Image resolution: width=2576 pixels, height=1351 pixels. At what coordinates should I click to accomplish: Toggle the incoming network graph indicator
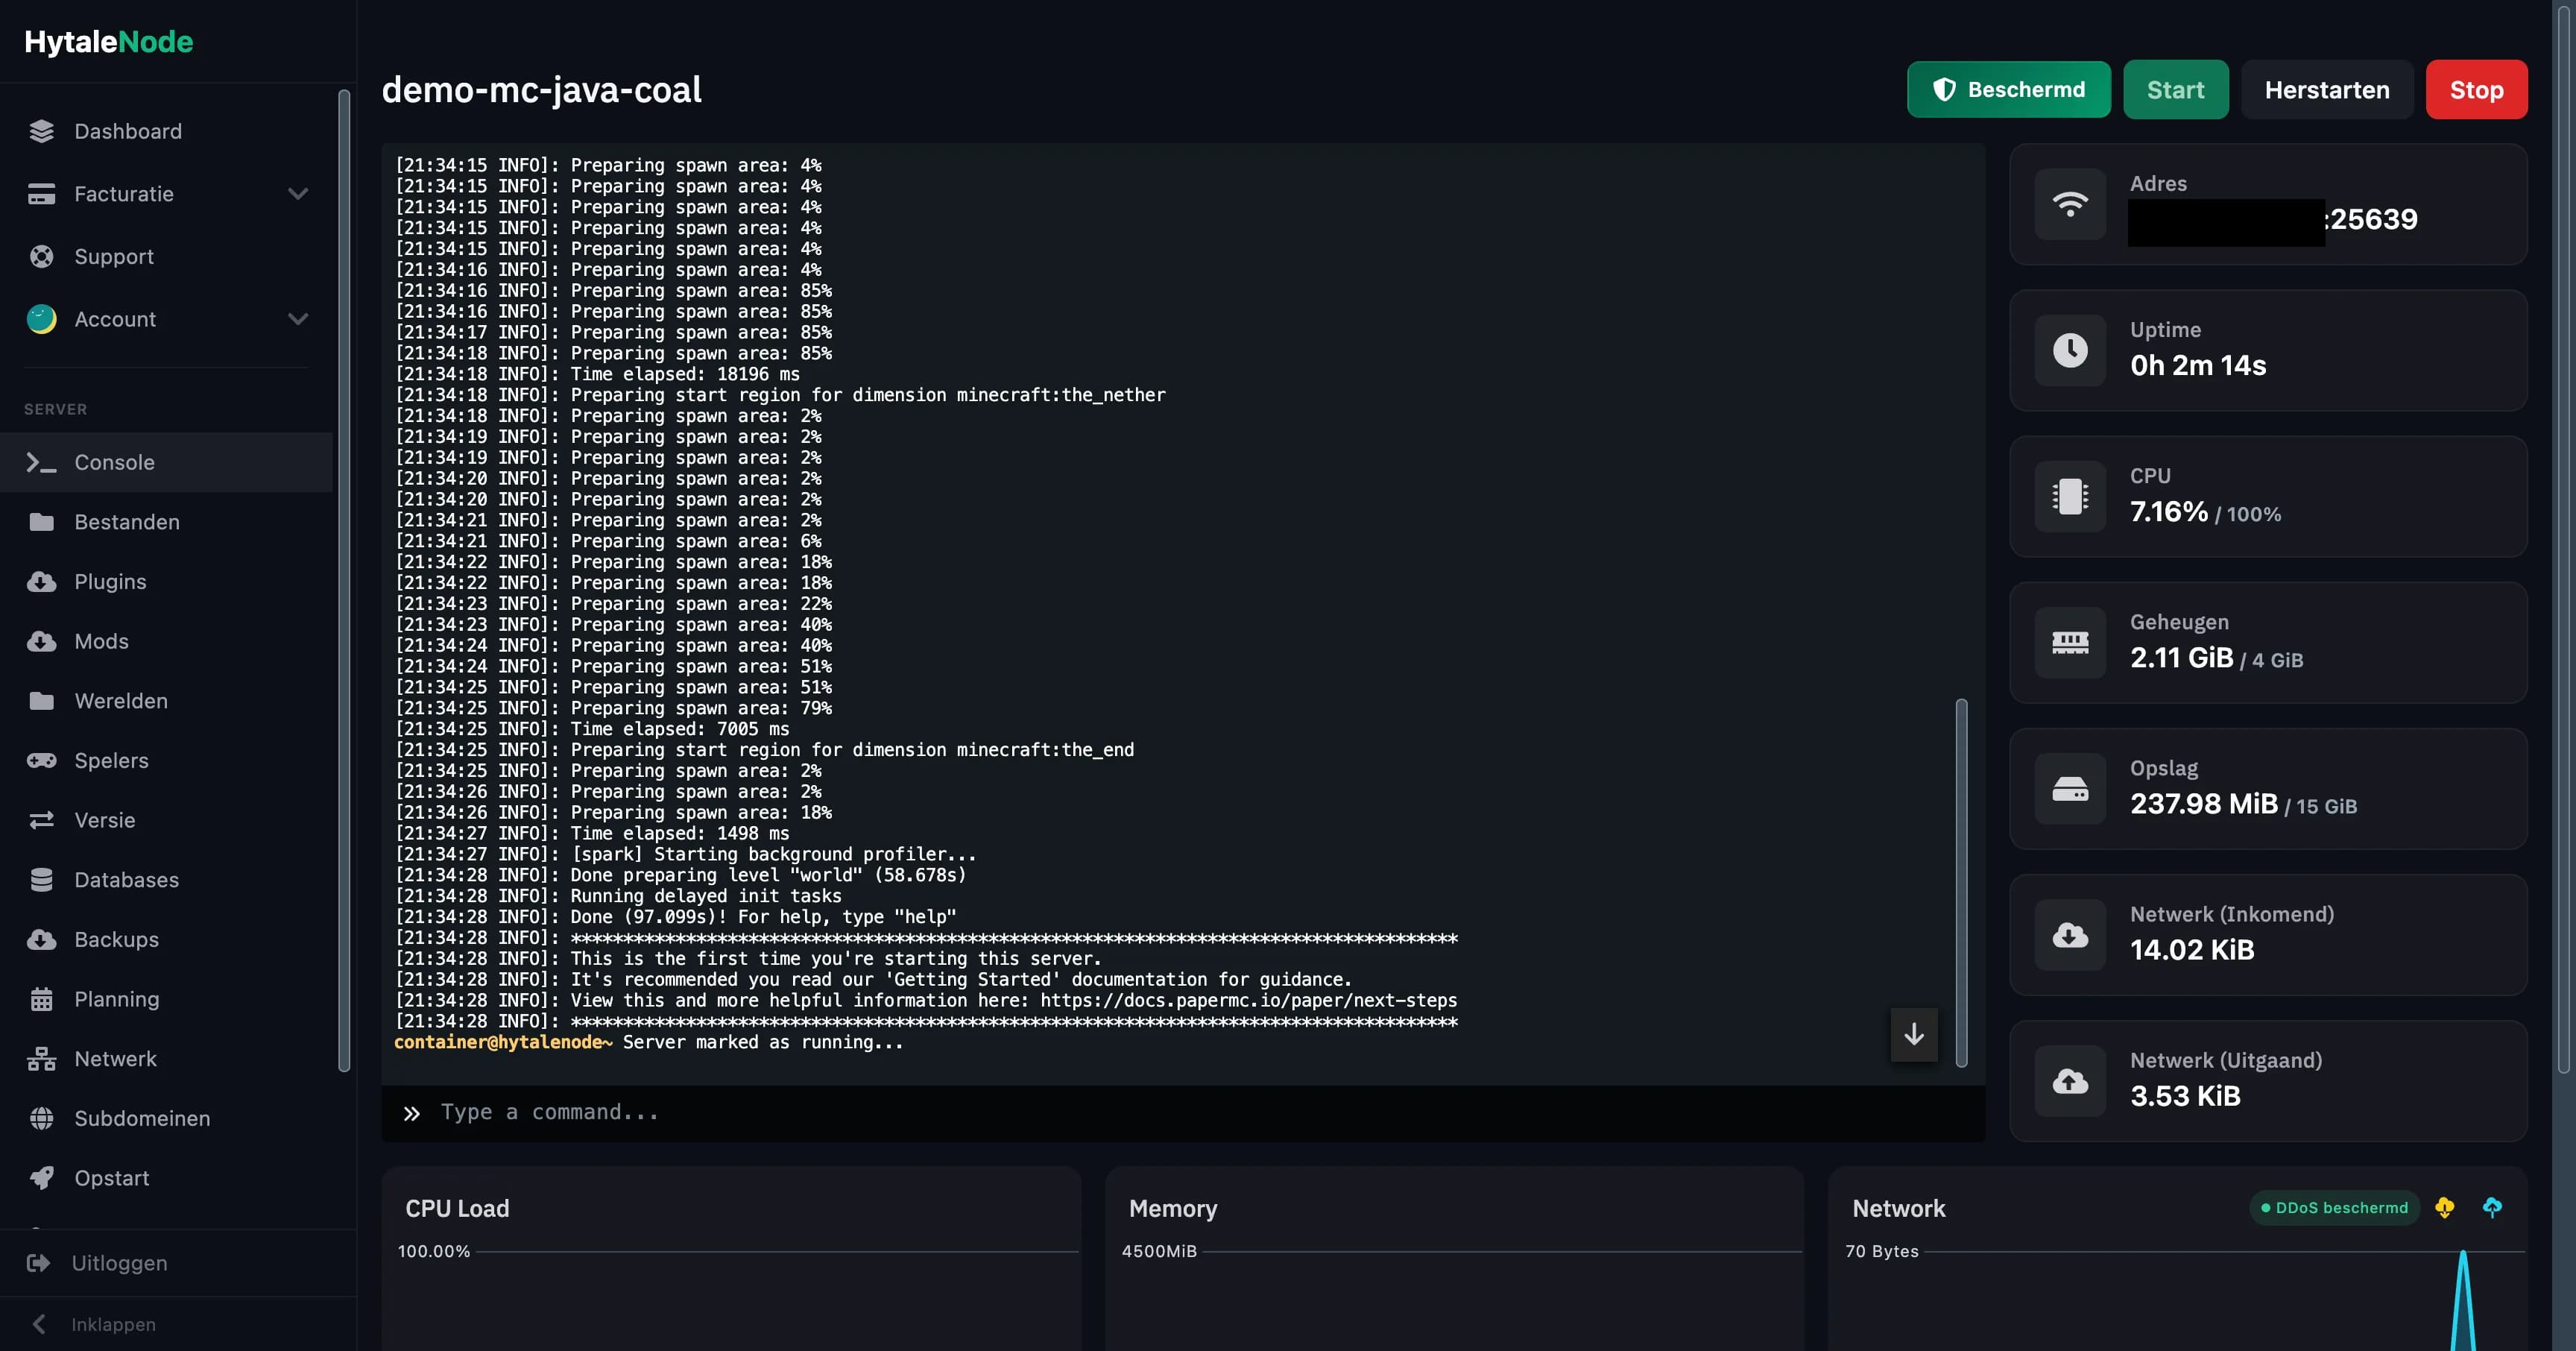2445,1207
